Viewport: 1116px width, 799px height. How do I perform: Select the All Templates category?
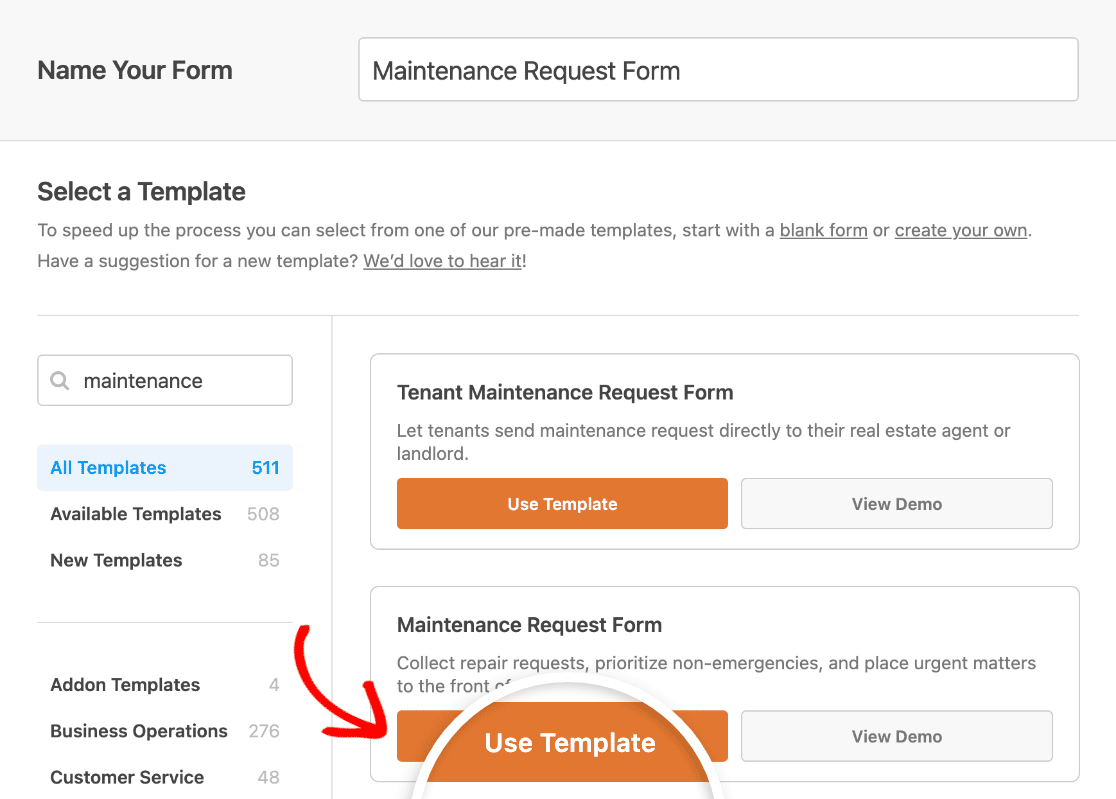point(164,467)
